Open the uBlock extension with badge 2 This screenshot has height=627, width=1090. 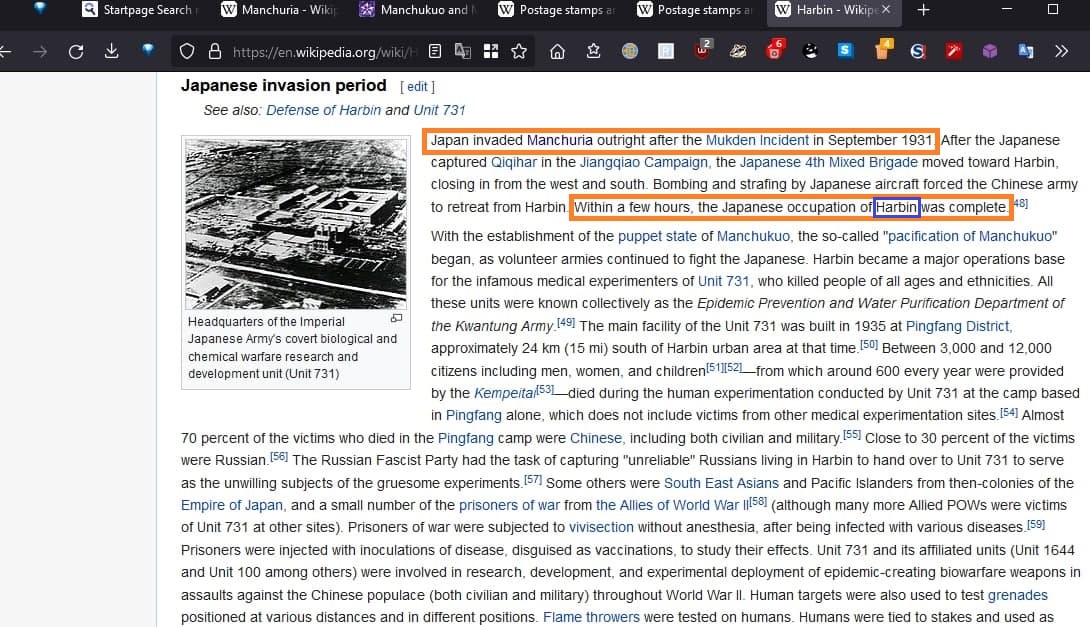click(703, 49)
